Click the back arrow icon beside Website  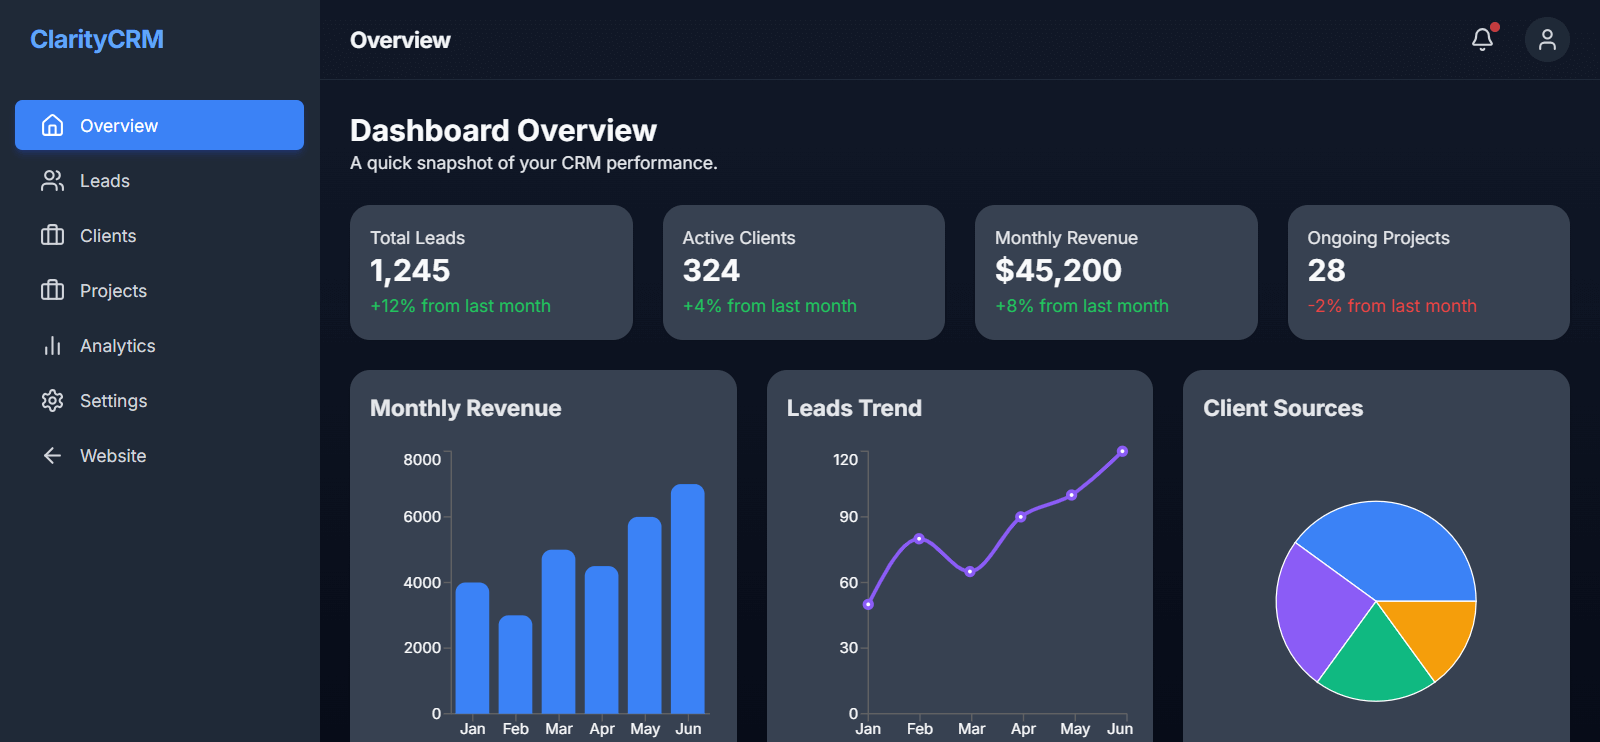[x=53, y=455]
